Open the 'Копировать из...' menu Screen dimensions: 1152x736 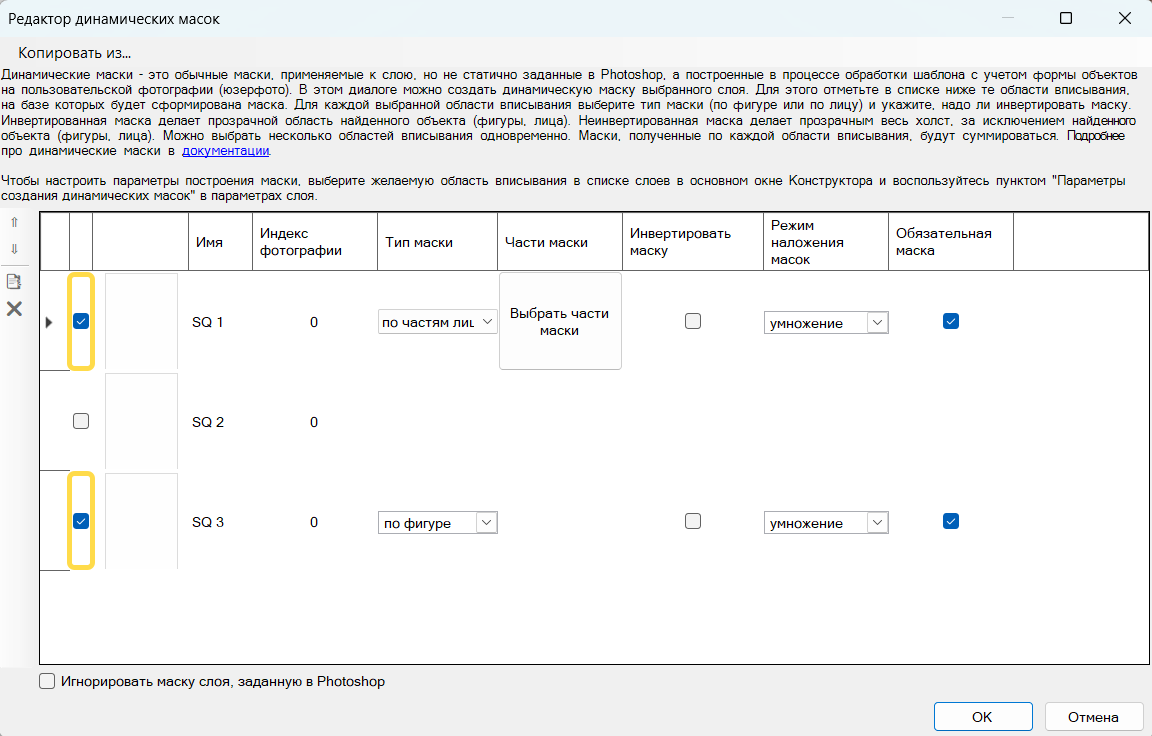(74, 52)
